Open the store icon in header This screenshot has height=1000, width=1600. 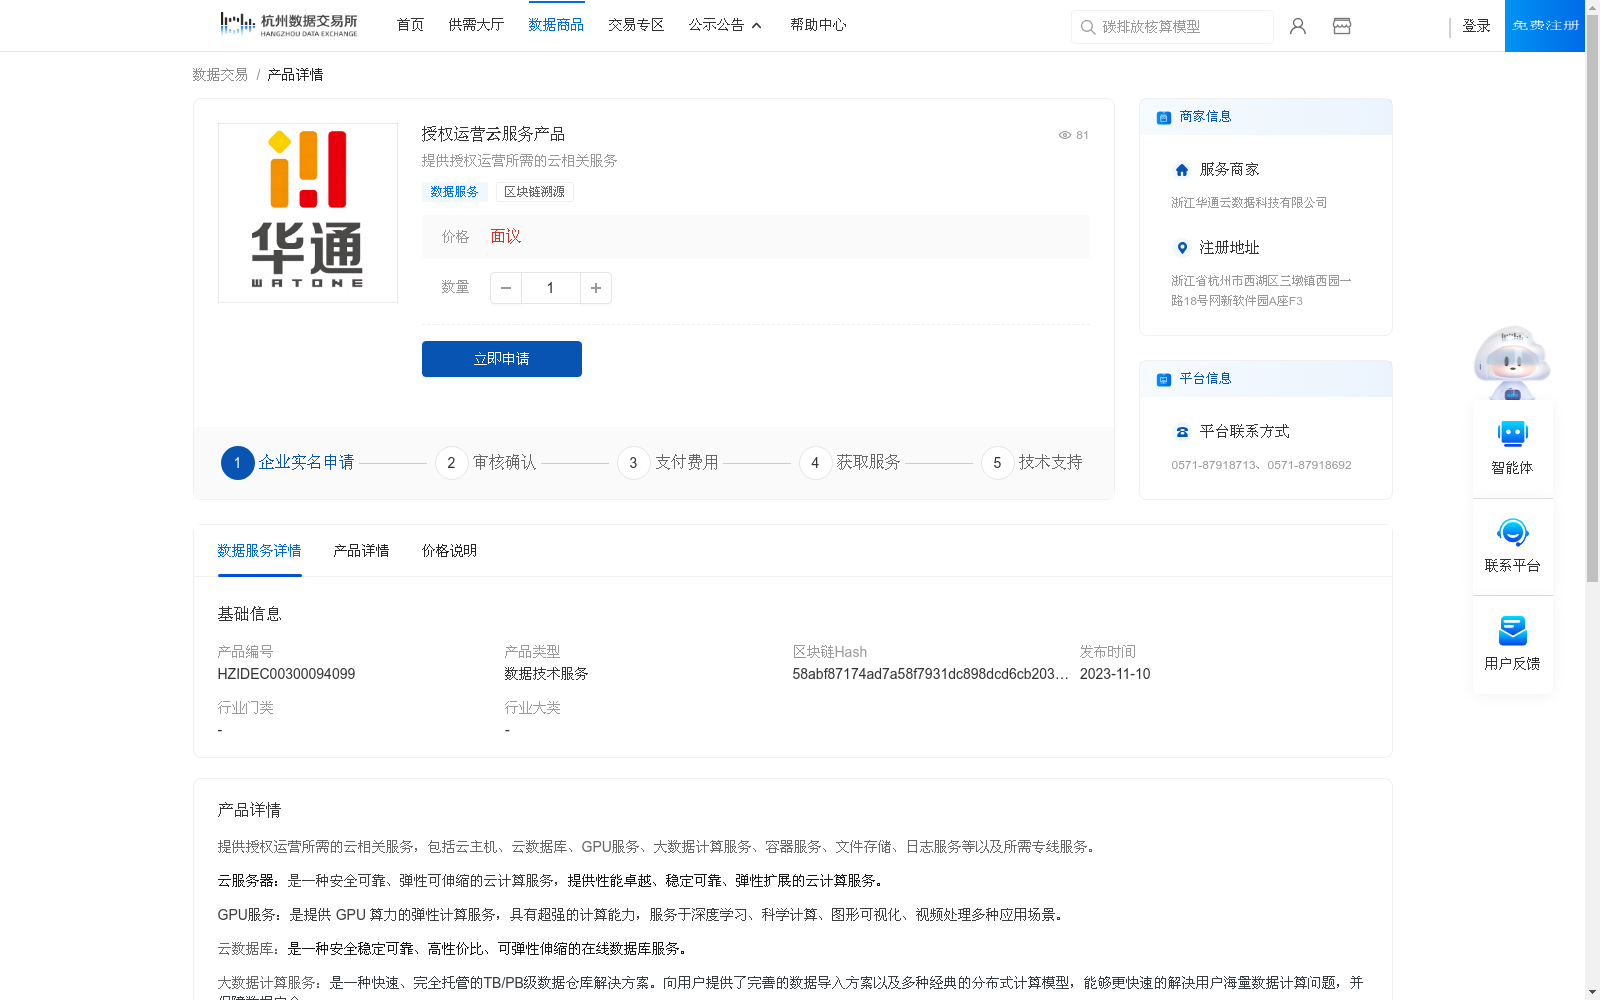pyautogui.click(x=1342, y=26)
